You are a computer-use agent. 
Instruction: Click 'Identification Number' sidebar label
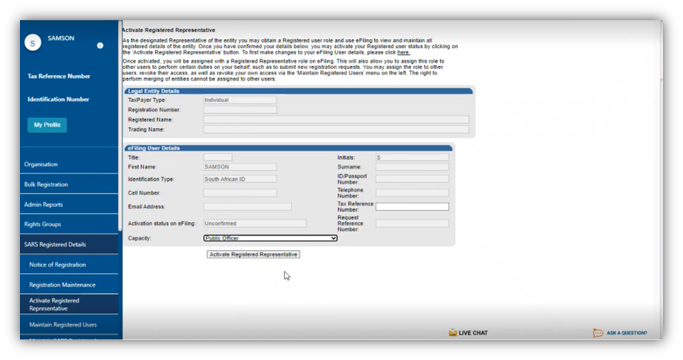click(x=58, y=99)
